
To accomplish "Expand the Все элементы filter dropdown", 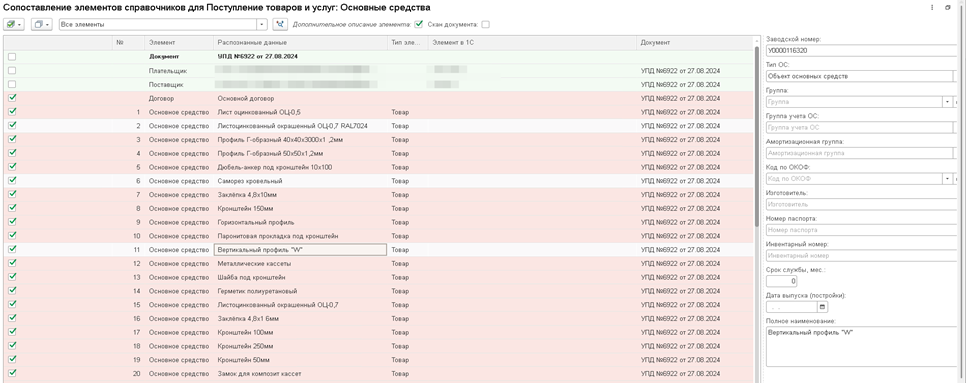I will [x=262, y=24].
